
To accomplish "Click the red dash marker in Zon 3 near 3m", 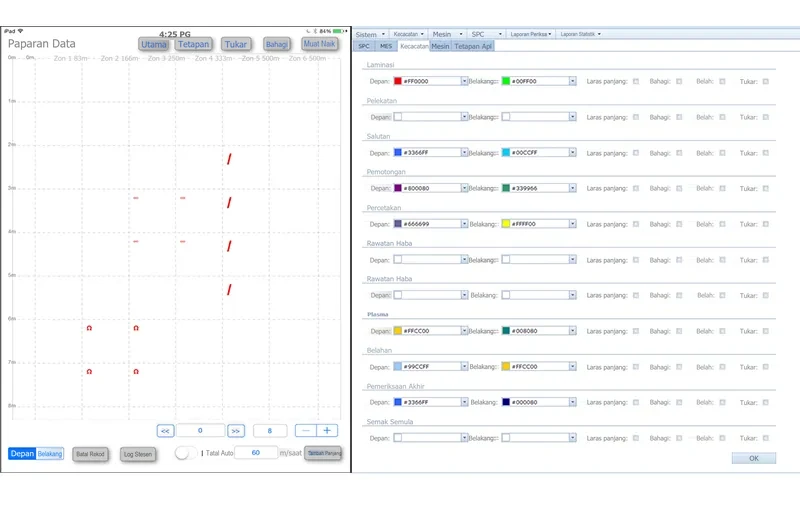I will point(183,198).
